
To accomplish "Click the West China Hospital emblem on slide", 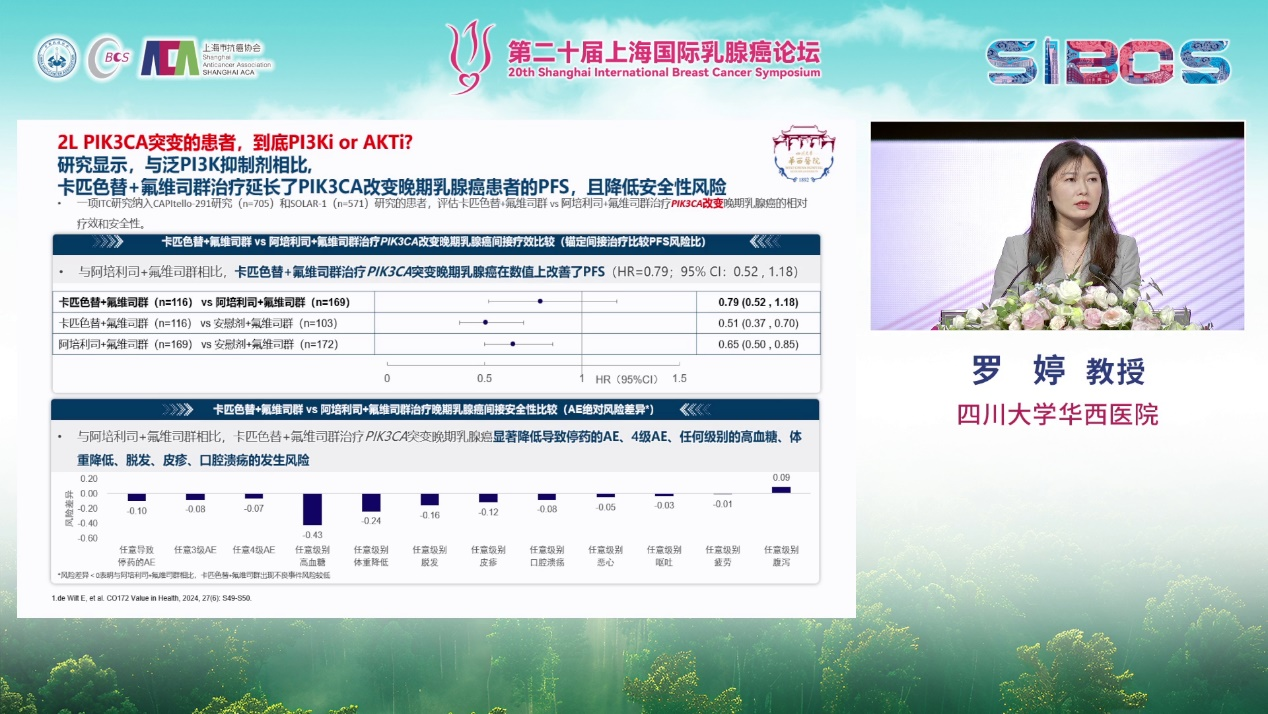I will (x=805, y=153).
